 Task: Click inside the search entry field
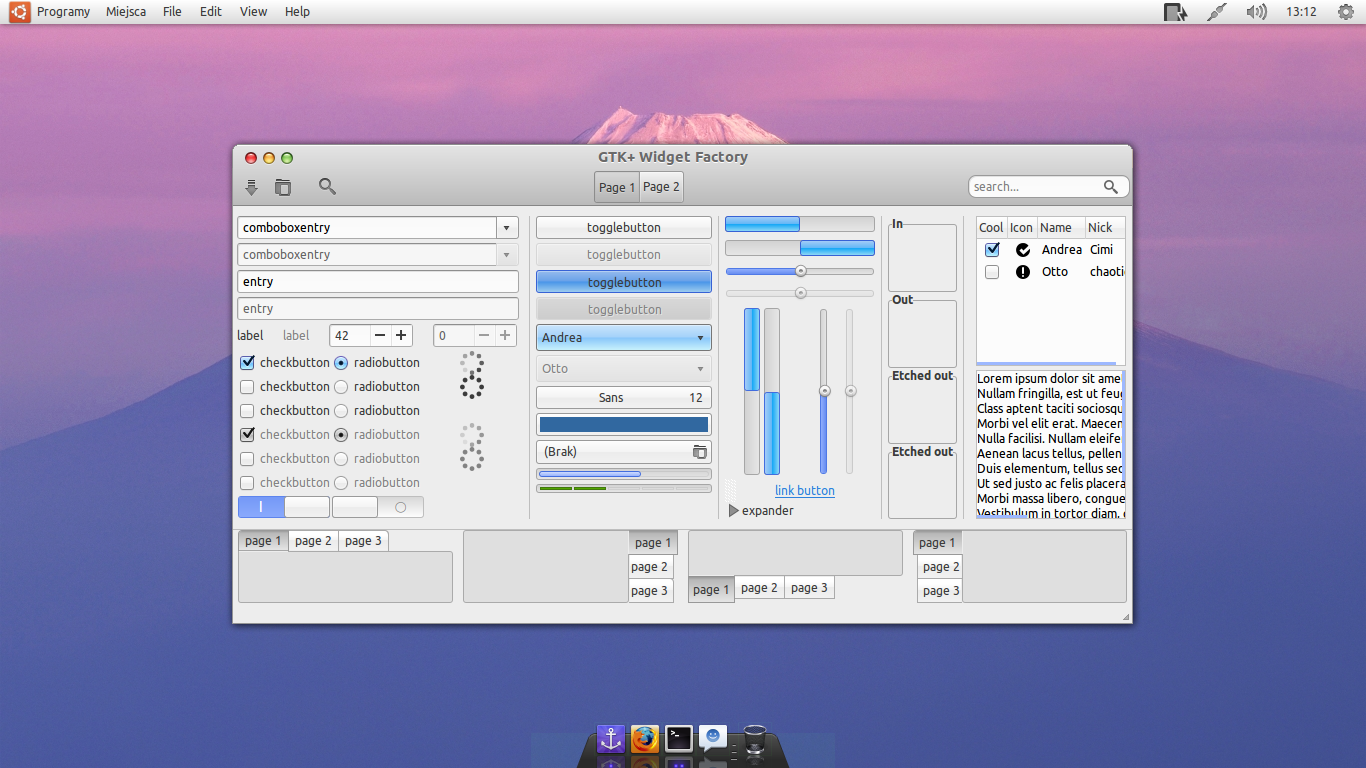tap(1035, 186)
